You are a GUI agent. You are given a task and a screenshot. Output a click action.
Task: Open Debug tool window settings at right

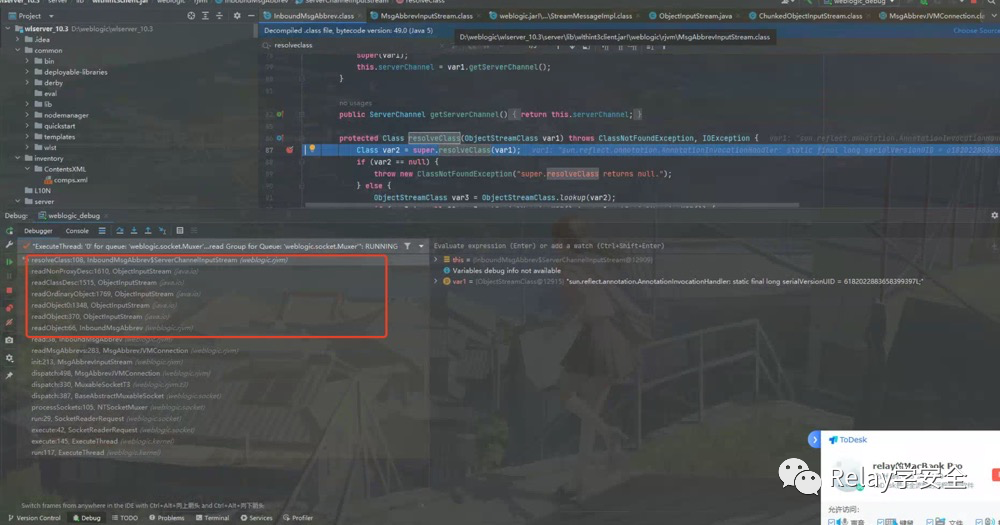point(994,216)
